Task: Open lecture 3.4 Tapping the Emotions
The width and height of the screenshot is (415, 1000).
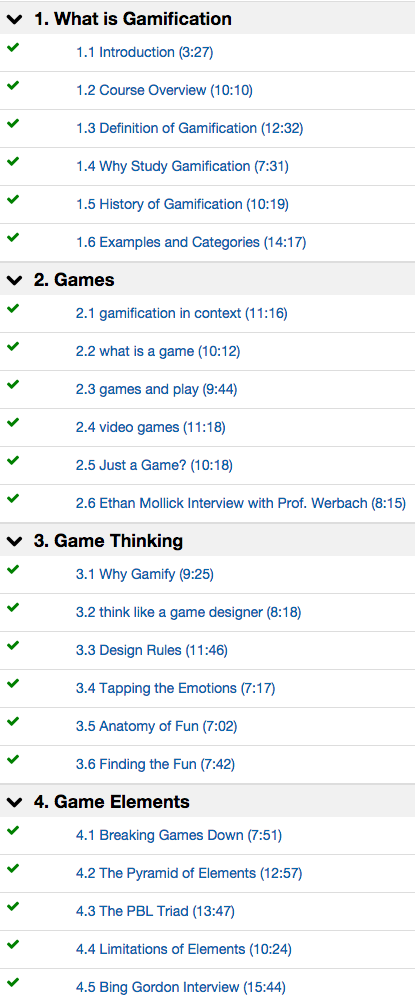Action: click(175, 689)
